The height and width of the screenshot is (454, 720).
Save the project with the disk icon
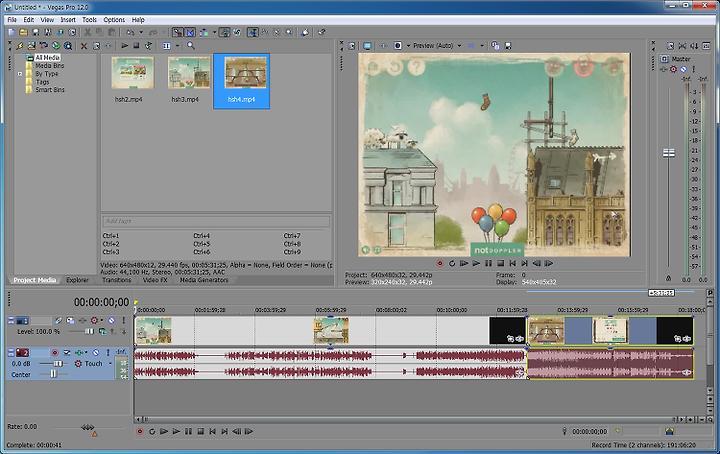35,32
